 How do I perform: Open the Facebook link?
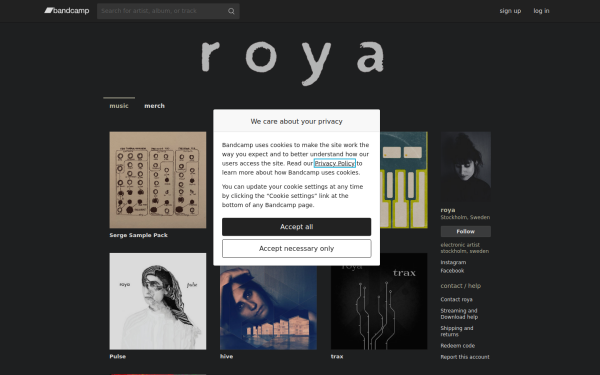[452, 271]
